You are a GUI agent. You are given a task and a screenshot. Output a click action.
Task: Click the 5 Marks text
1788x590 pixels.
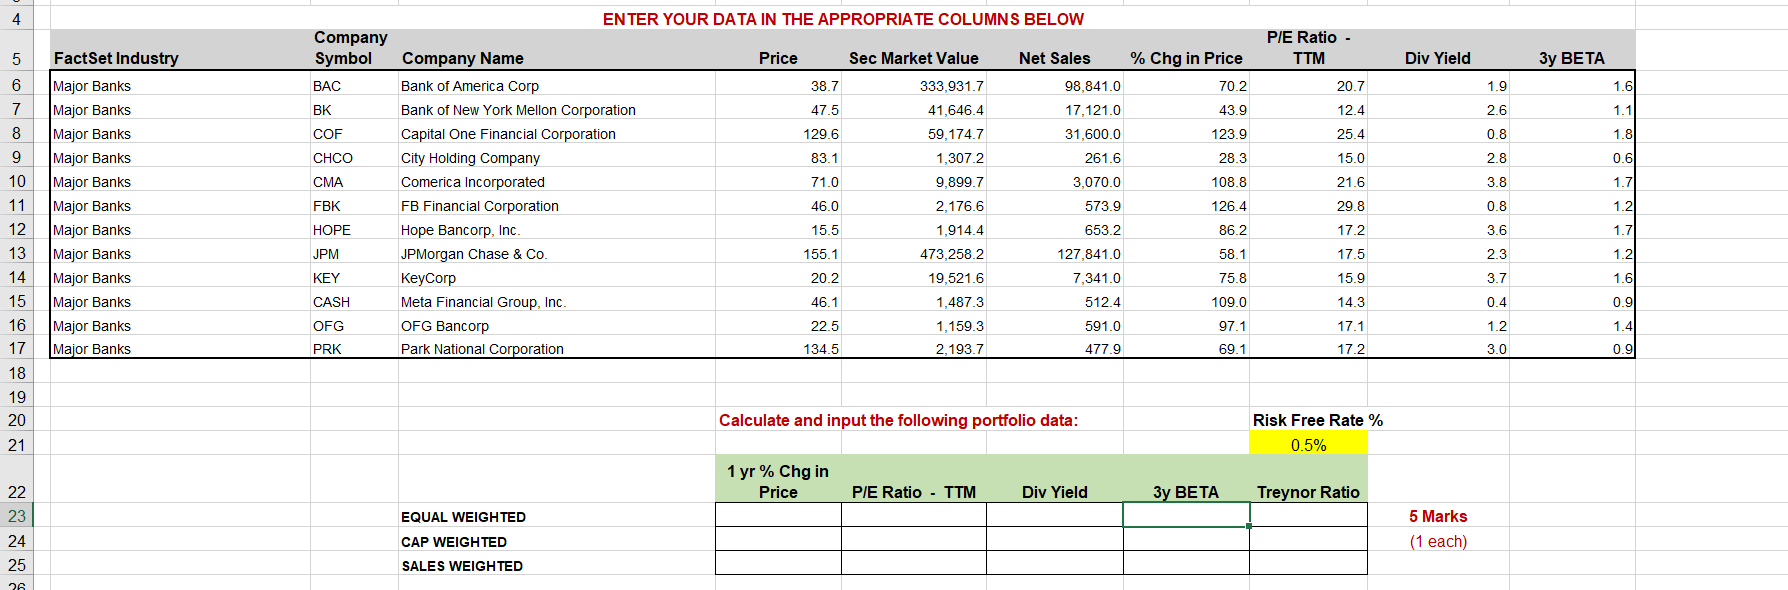click(1438, 516)
